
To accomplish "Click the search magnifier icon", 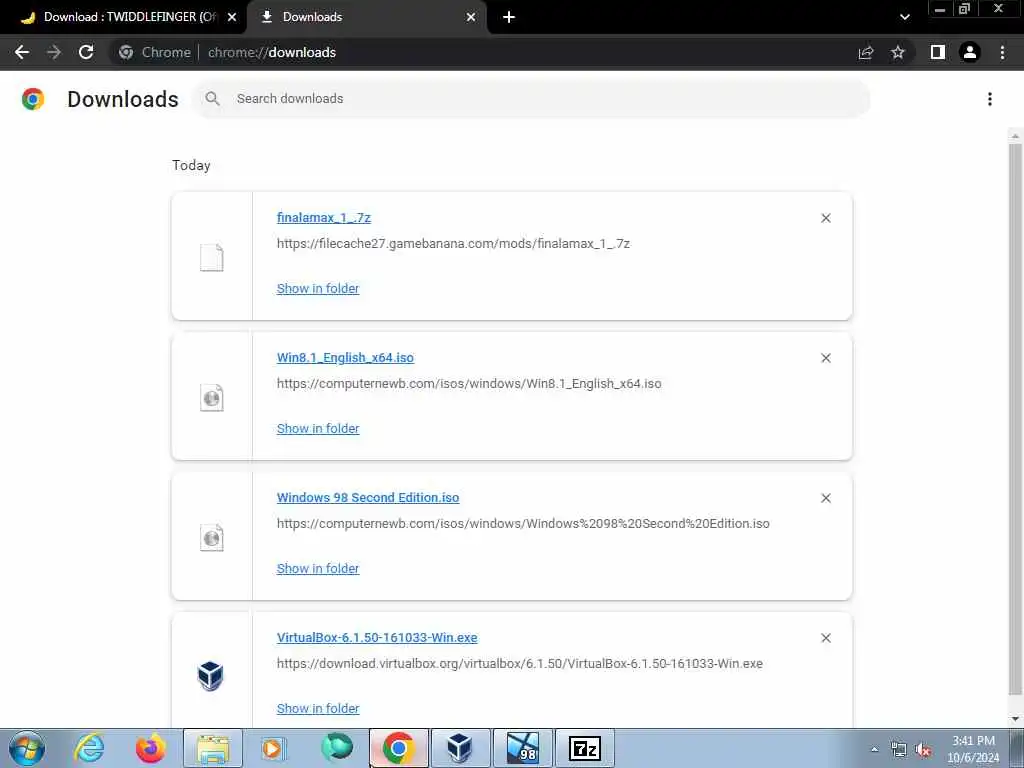I will pyautogui.click(x=212, y=99).
